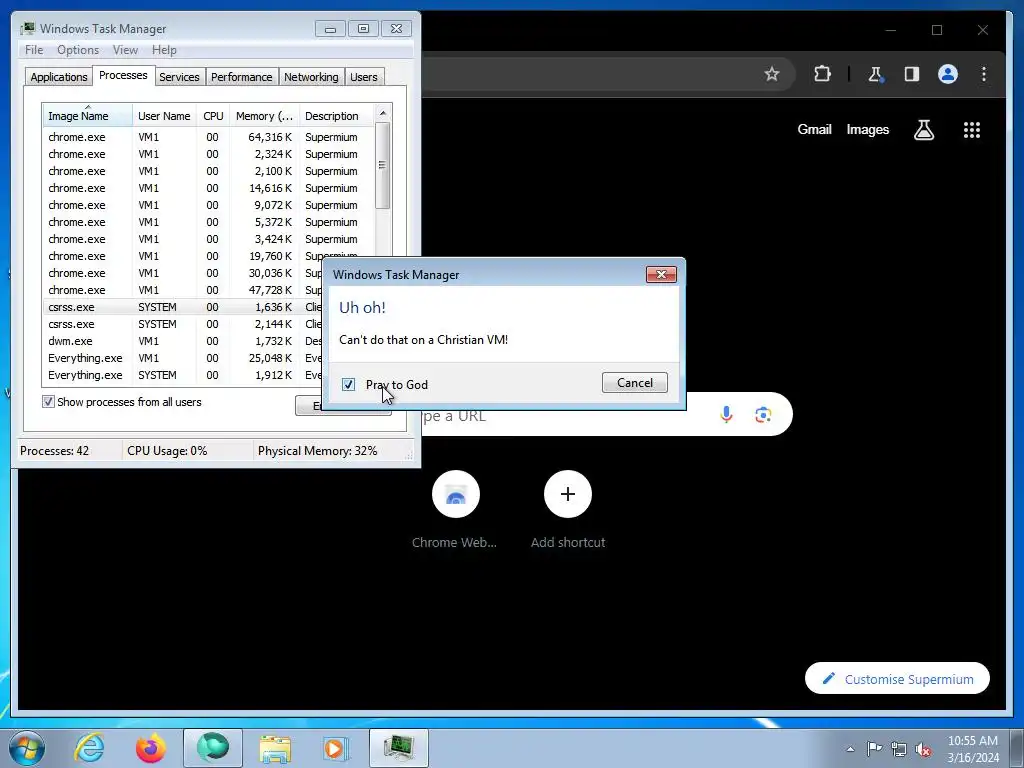
Task: Switch to the Performance tab
Action: (242, 77)
